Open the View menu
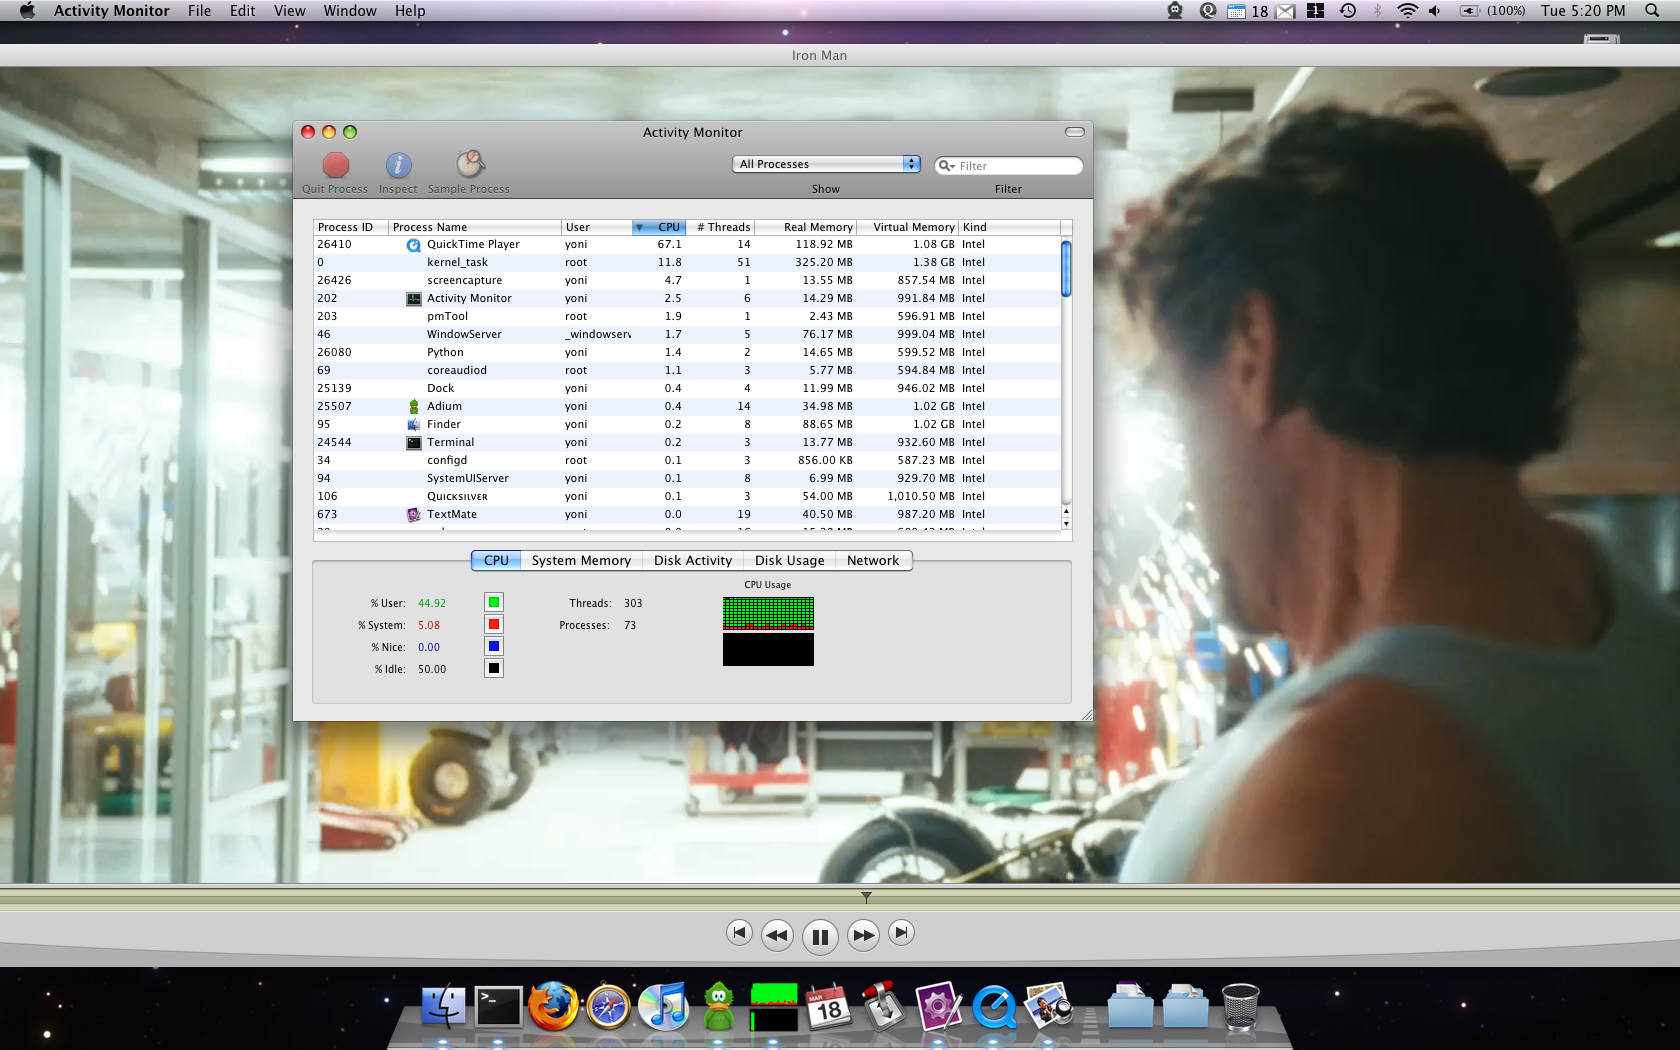The width and height of the screenshot is (1680, 1050). click(x=289, y=11)
